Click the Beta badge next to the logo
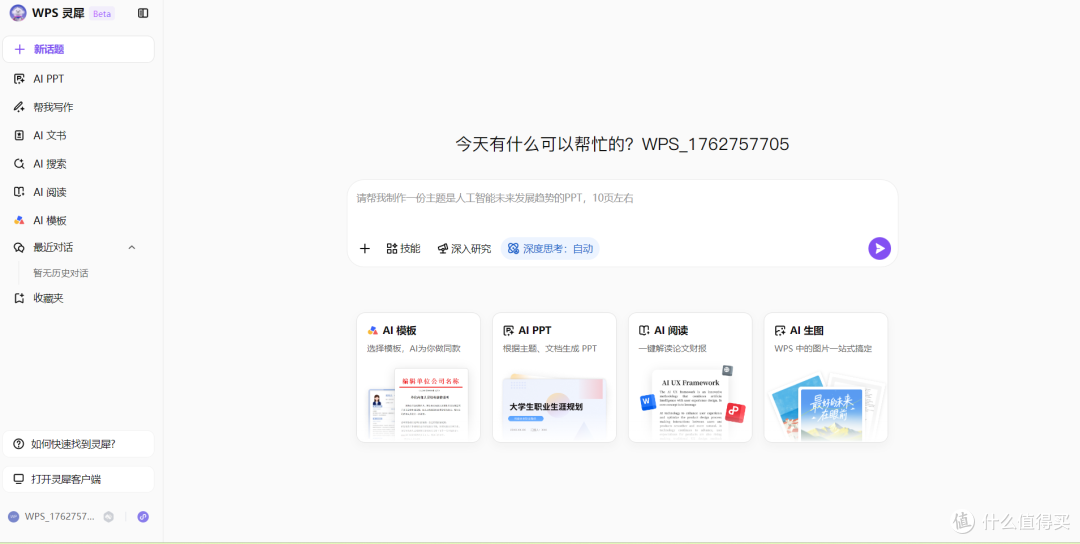 click(102, 14)
